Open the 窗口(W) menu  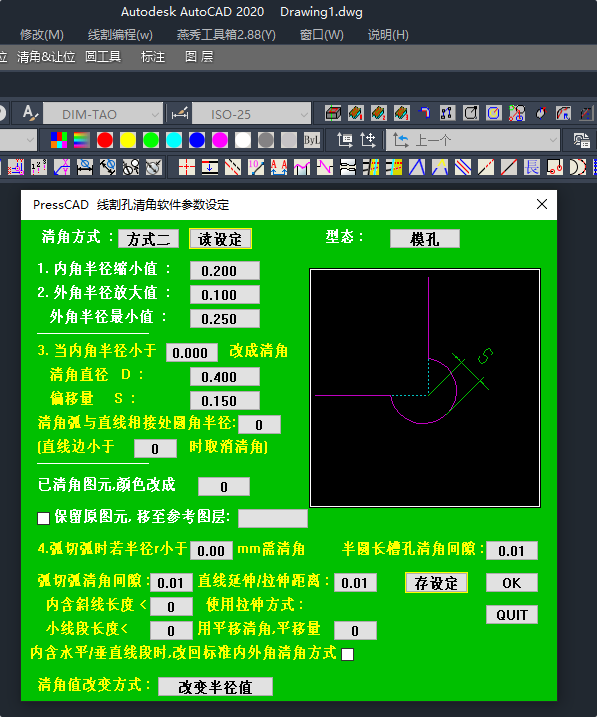coord(322,35)
